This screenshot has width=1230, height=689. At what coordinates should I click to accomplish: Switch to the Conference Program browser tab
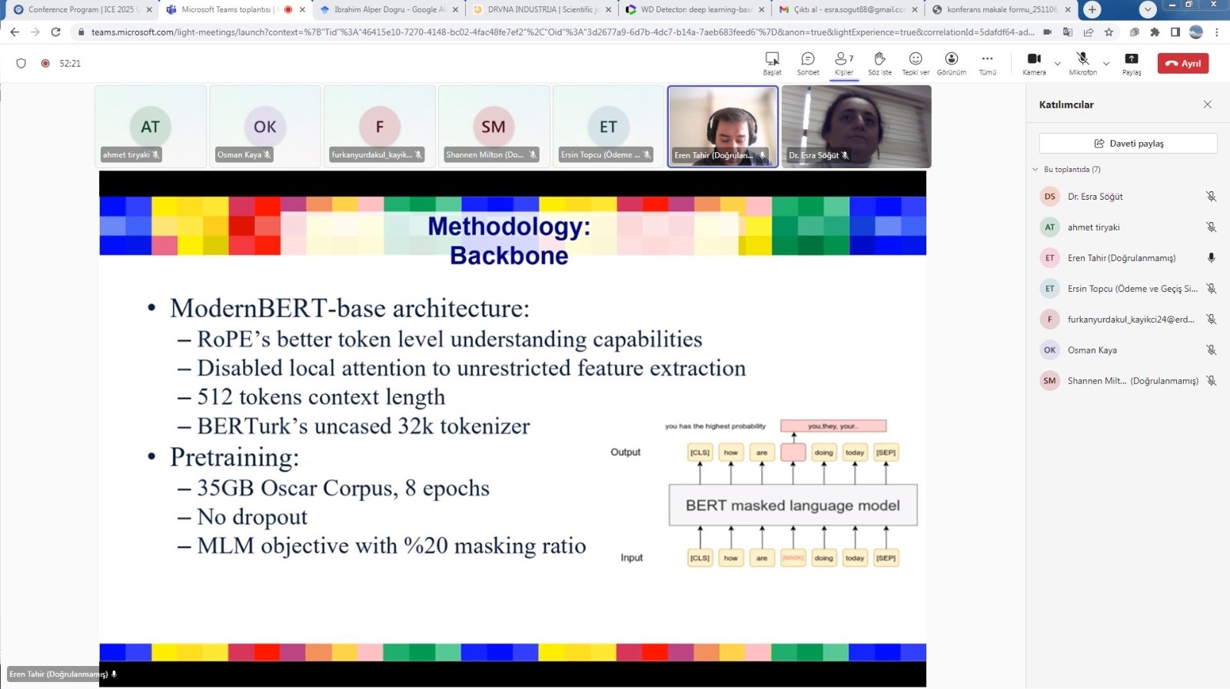(80, 10)
